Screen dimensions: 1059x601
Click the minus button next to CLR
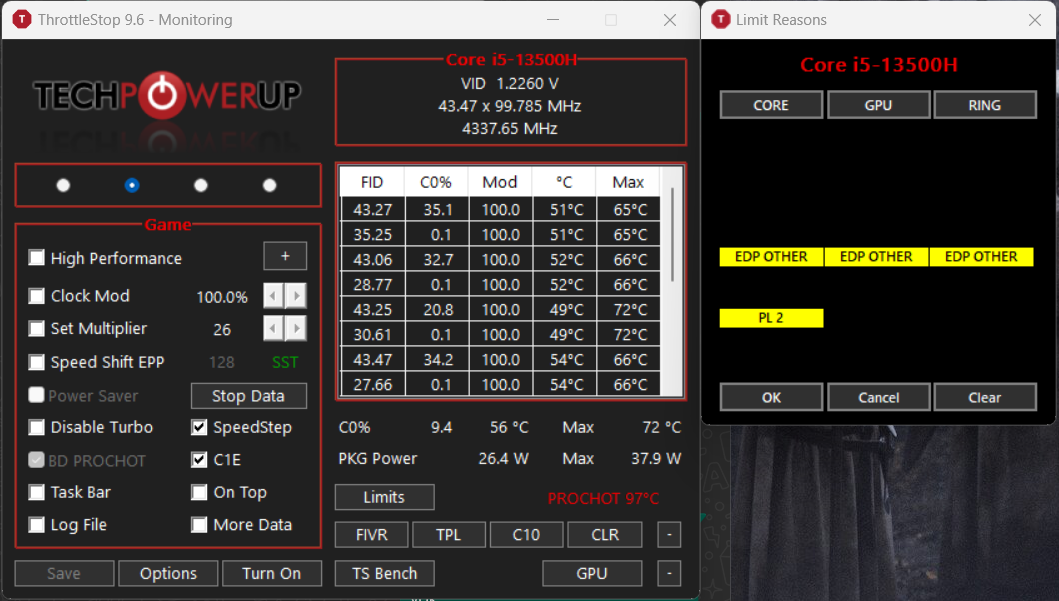pyautogui.click(x=669, y=535)
